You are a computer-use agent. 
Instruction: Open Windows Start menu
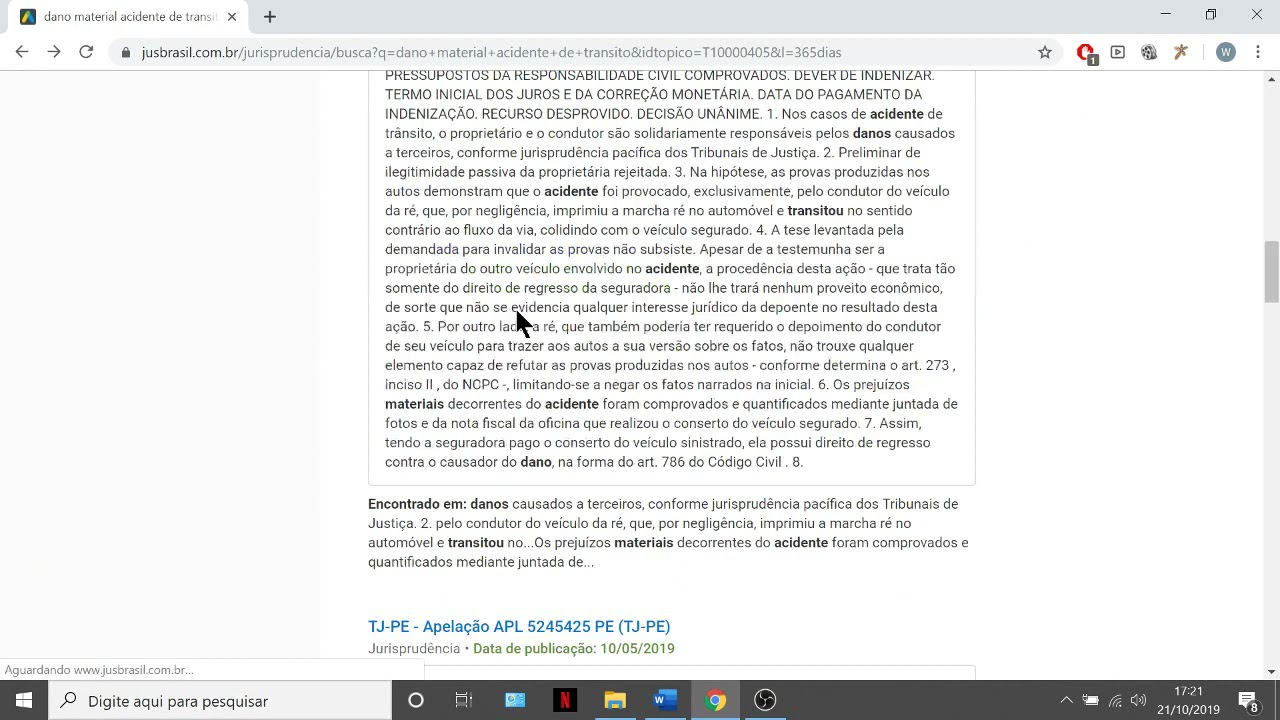[x=24, y=700]
